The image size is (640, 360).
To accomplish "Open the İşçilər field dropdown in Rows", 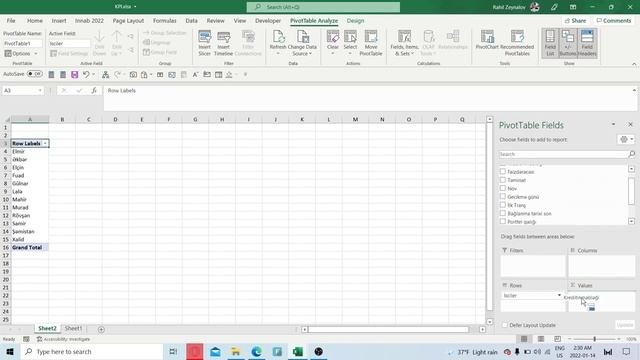I will (x=559, y=295).
